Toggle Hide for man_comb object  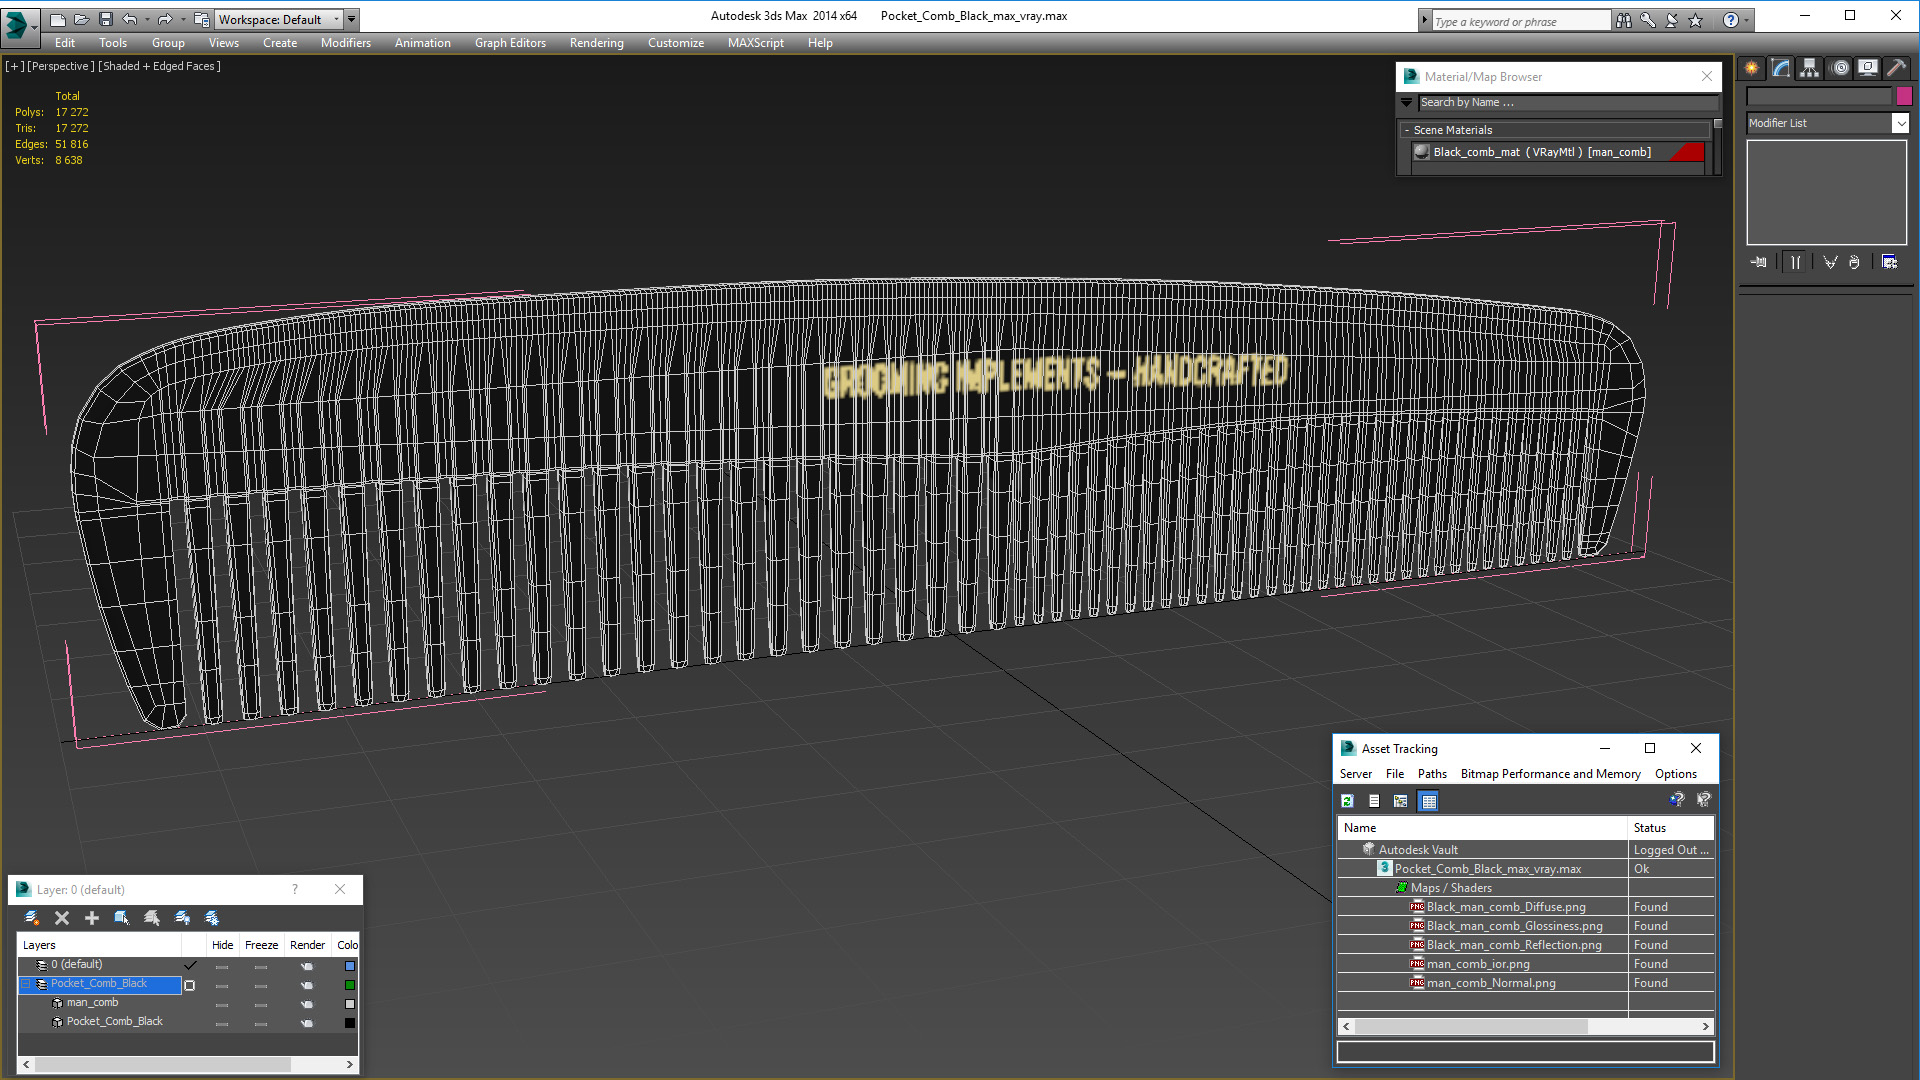tap(222, 1004)
